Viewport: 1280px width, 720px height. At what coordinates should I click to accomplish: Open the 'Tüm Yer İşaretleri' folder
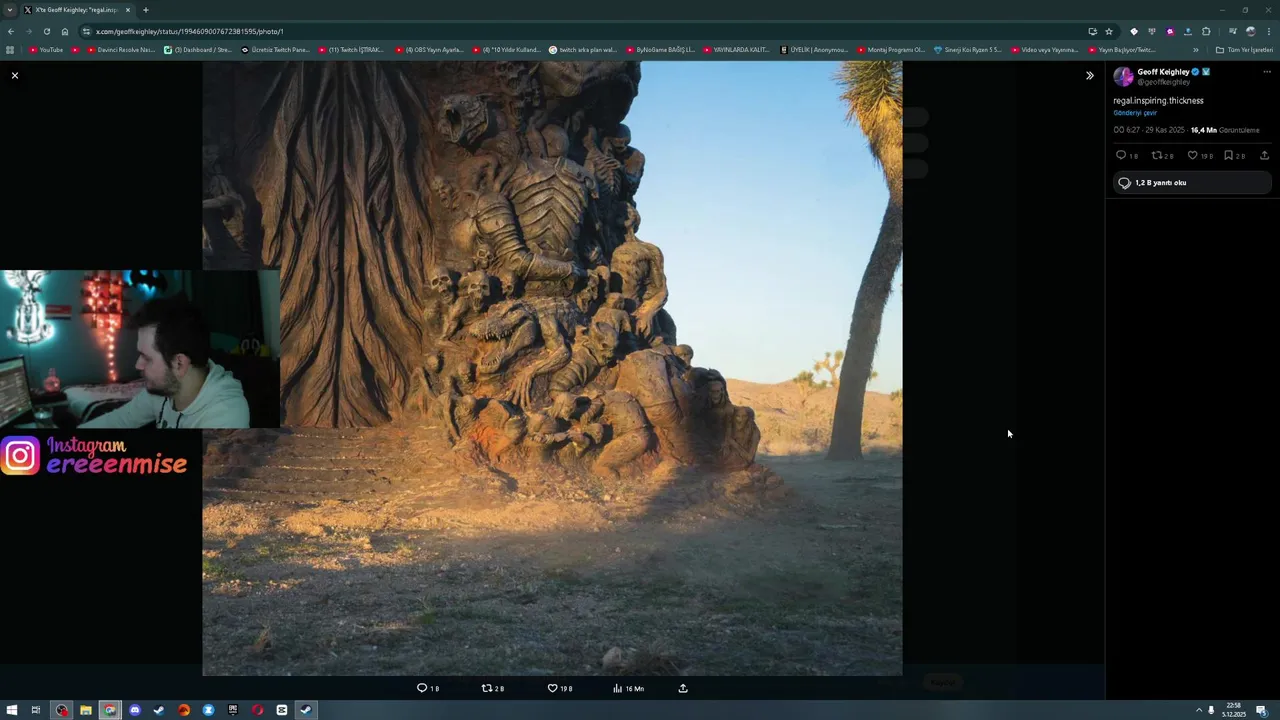(1244, 50)
